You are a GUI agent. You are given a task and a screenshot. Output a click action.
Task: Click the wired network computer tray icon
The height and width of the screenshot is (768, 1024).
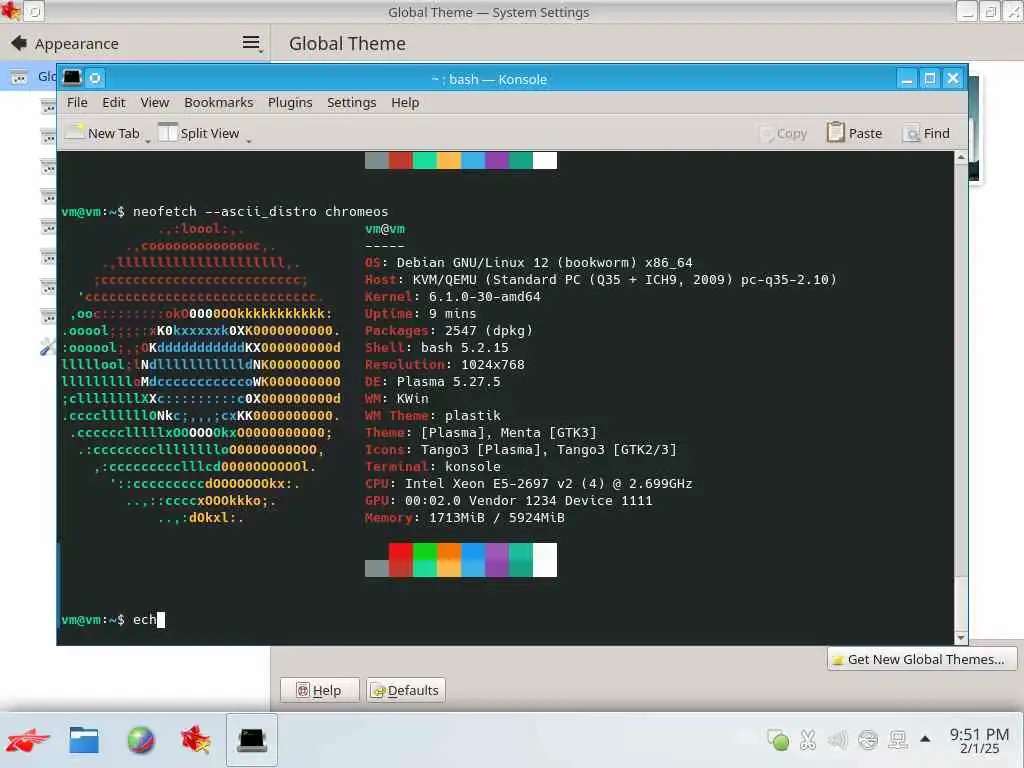pyautogui.click(x=898, y=739)
